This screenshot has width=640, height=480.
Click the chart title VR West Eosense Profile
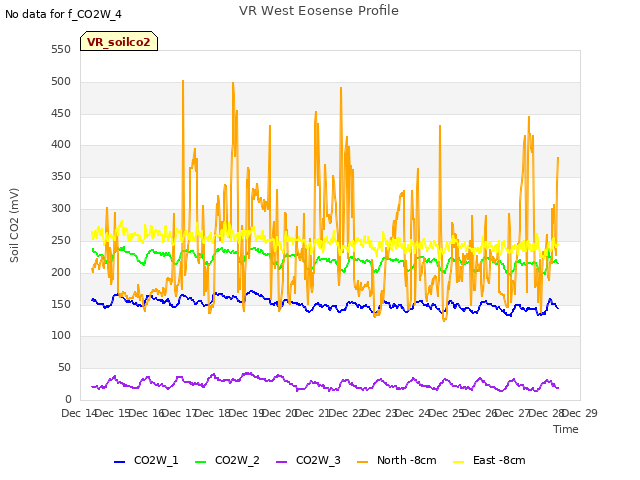coord(319,11)
